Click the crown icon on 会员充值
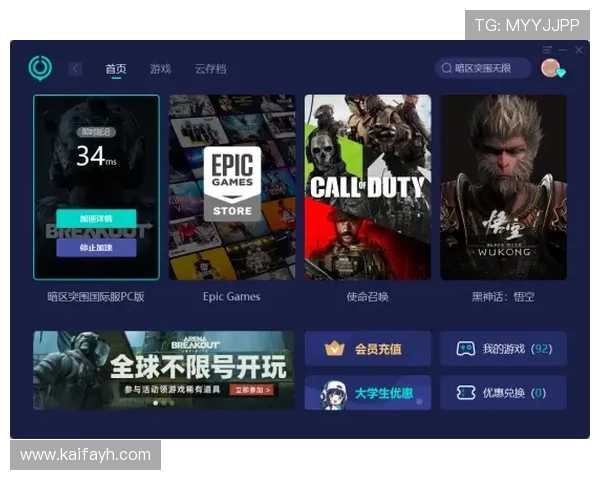Screen dimensions: 600x480 pyautogui.click(x=334, y=348)
